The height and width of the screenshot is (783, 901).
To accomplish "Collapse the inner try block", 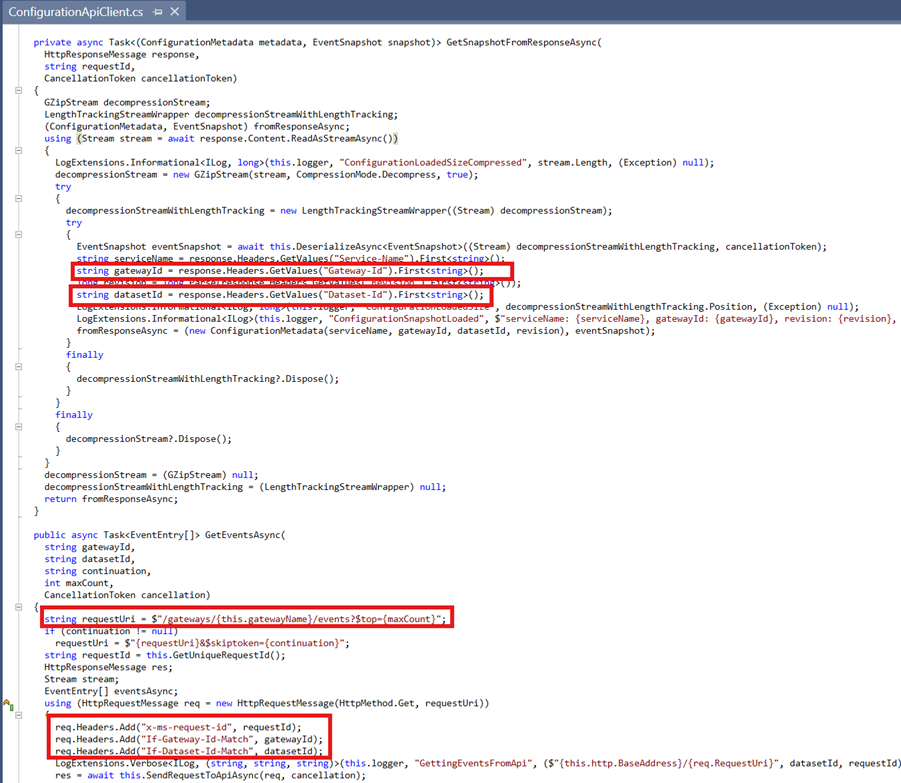I will [x=20, y=234].
